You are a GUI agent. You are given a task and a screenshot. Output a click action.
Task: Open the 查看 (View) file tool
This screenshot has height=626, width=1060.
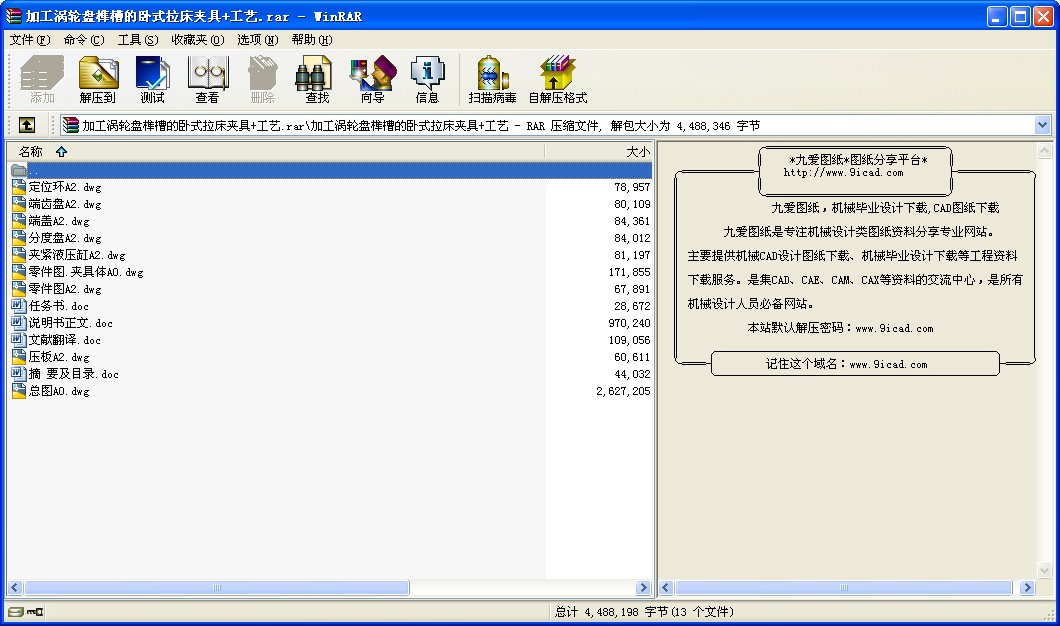pos(206,78)
